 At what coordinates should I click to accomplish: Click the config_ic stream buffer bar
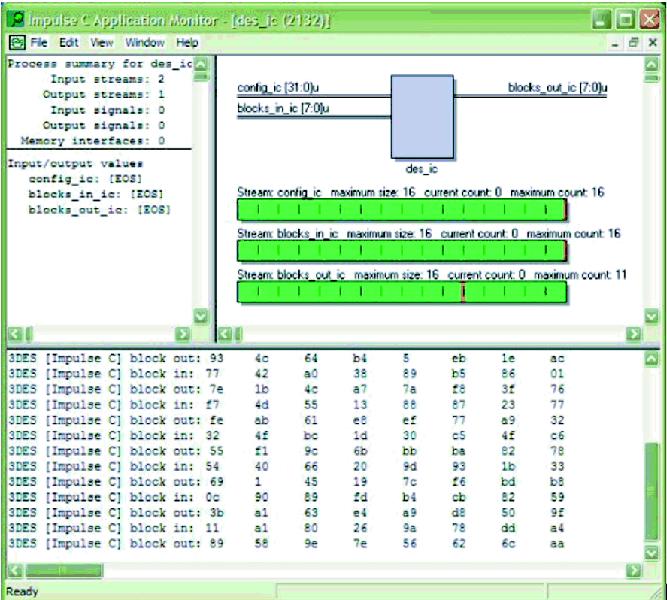pos(401,210)
